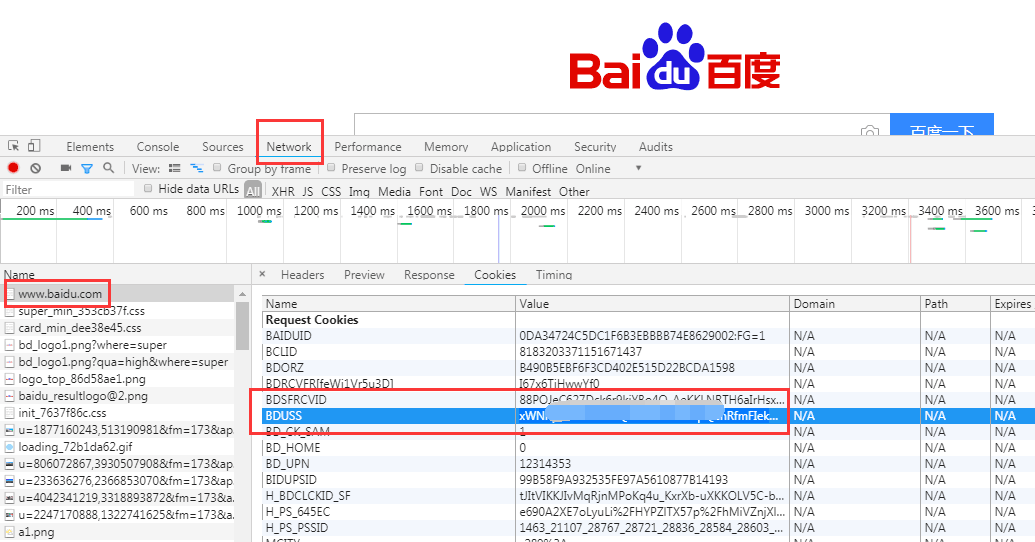Viewport: 1035px width, 542px height.
Task: Select the large request rows view icon
Action: [x=174, y=168]
